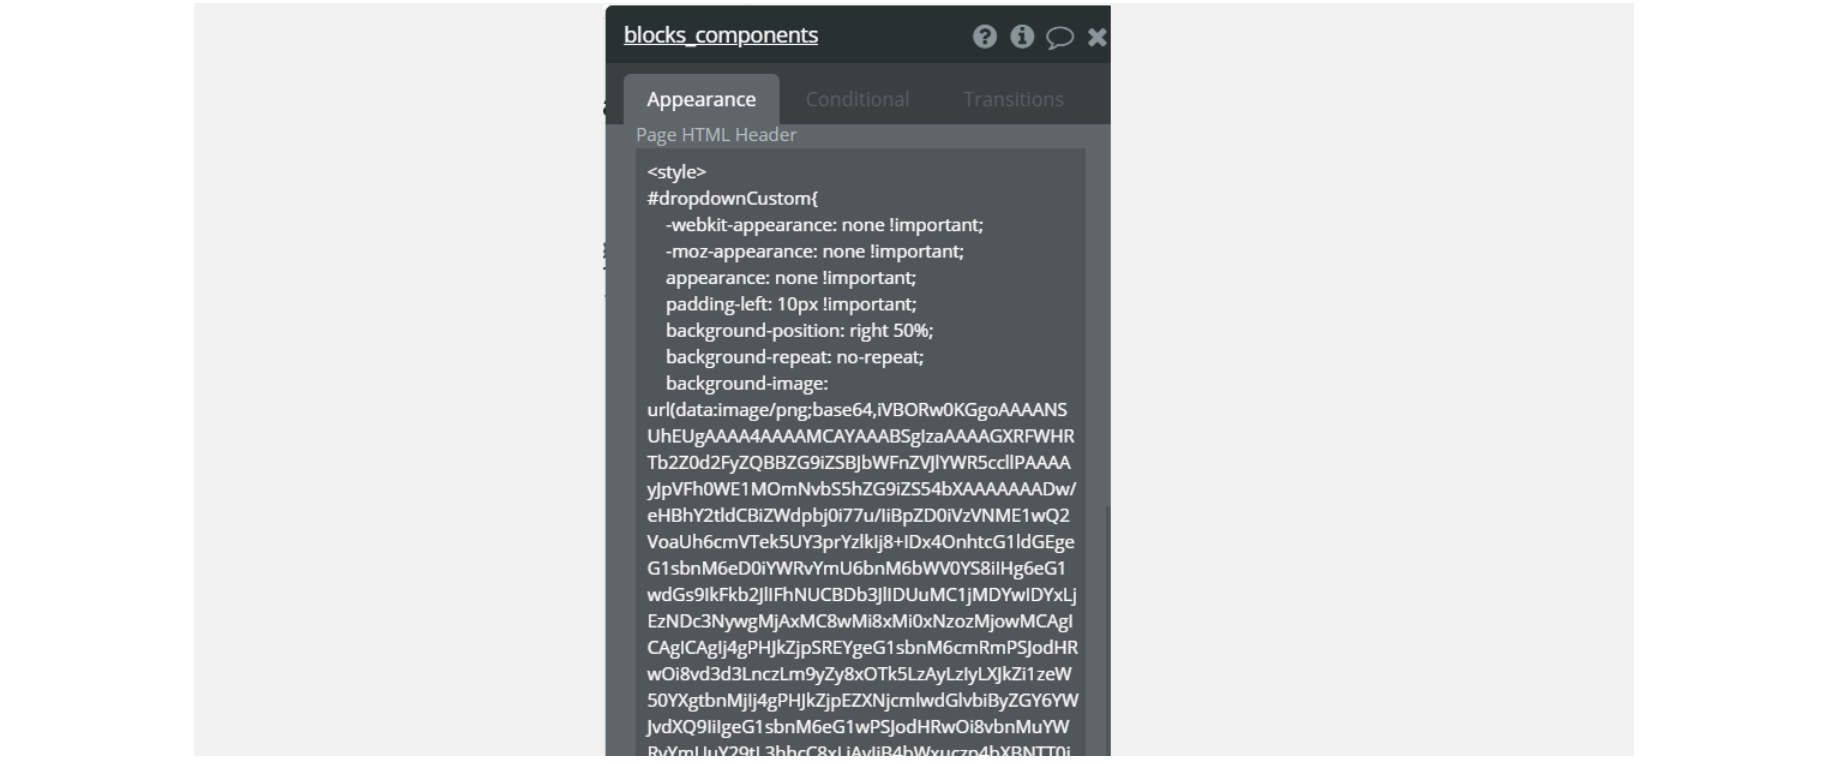Close the blocks_components property panel
The image size is (1830, 764).
click(1097, 37)
